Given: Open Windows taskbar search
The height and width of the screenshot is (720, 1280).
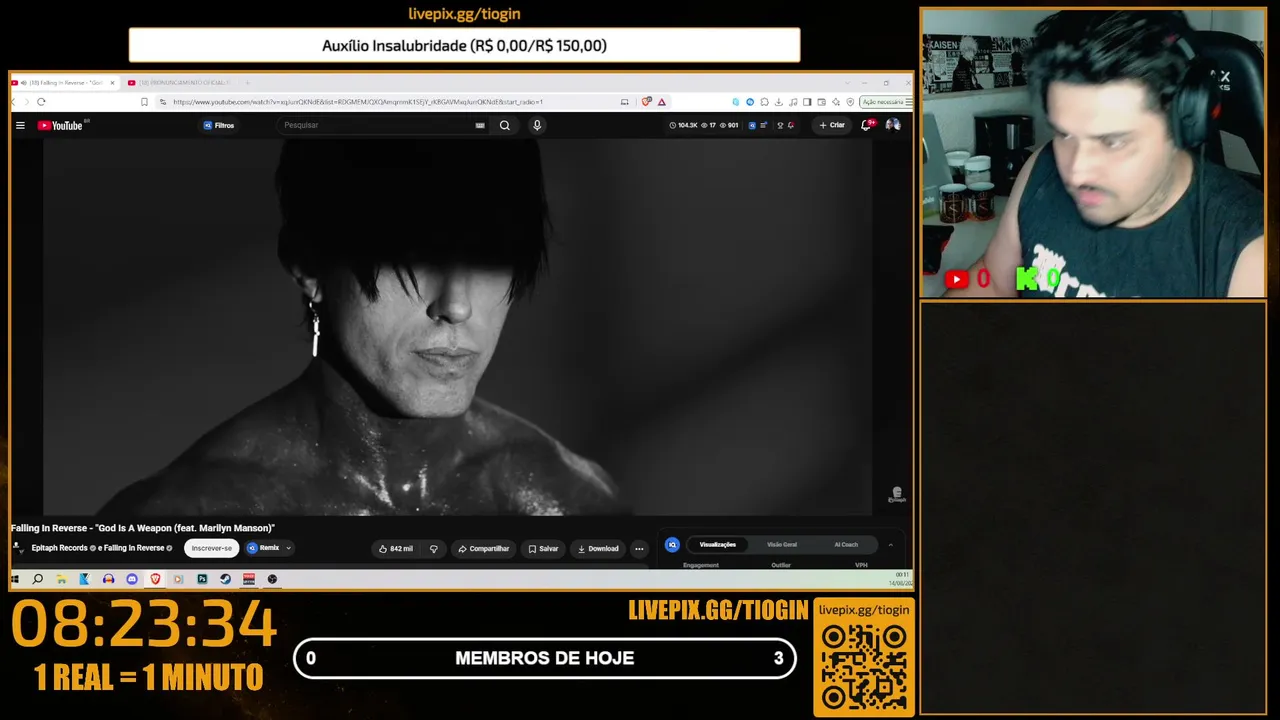Looking at the screenshot, I should 38,579.
